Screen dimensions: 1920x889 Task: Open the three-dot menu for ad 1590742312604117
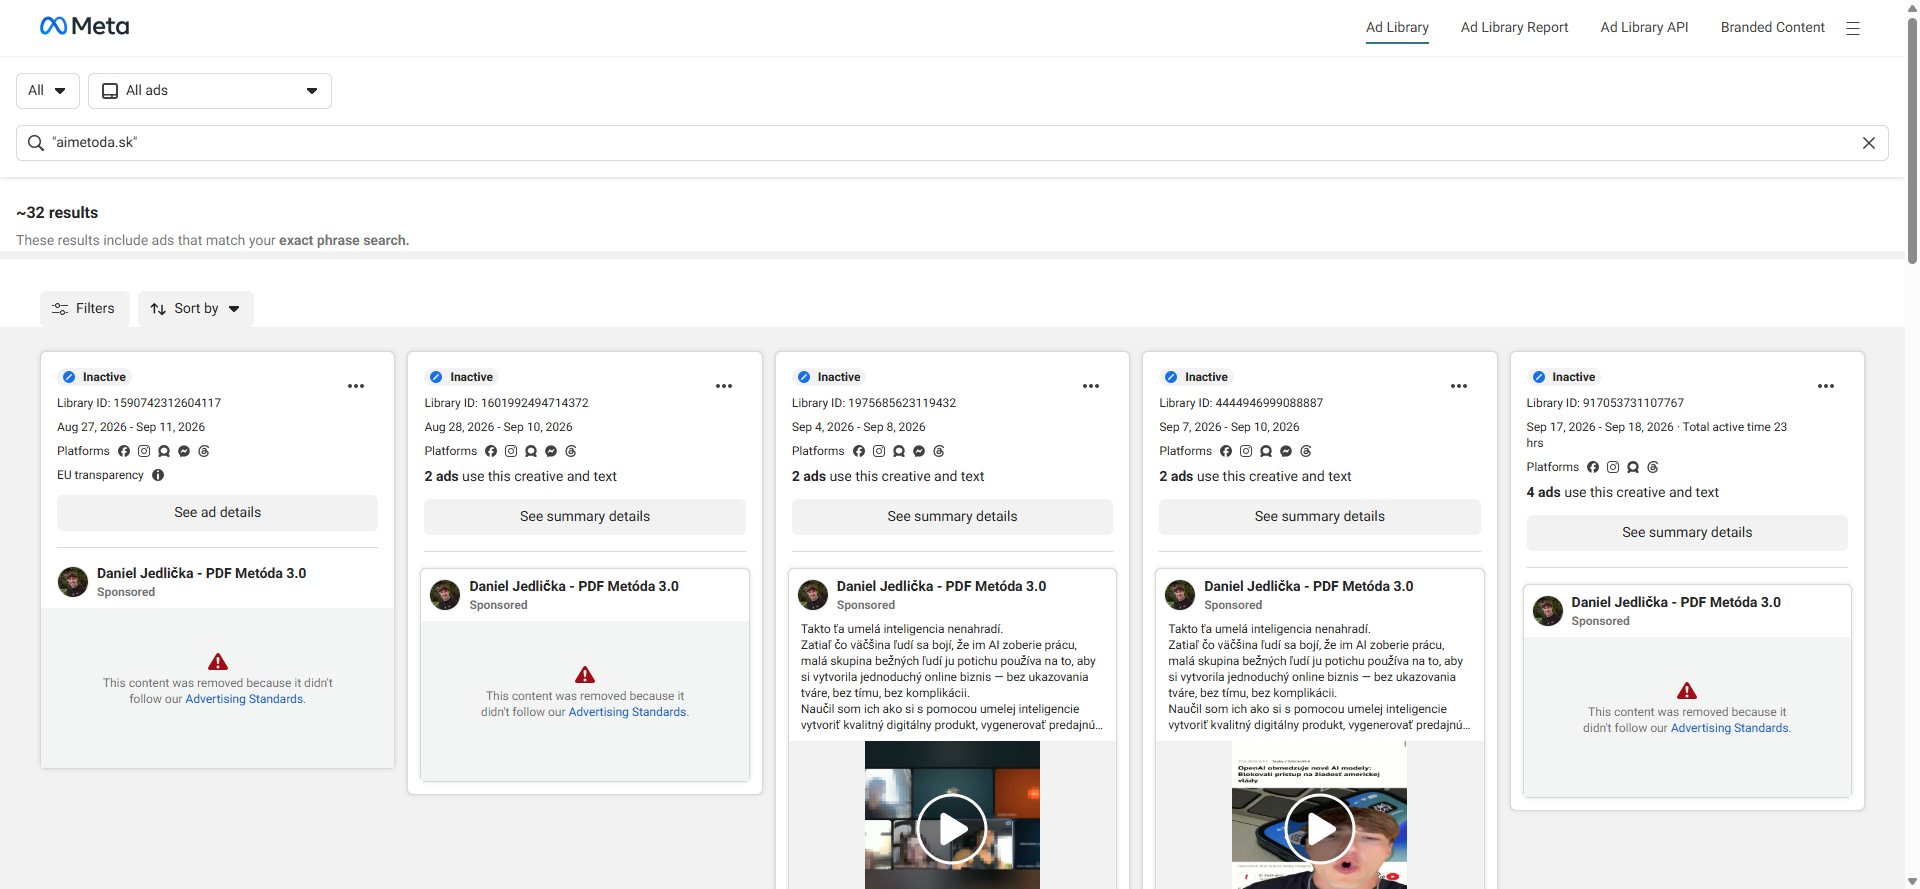coord(356,386)
